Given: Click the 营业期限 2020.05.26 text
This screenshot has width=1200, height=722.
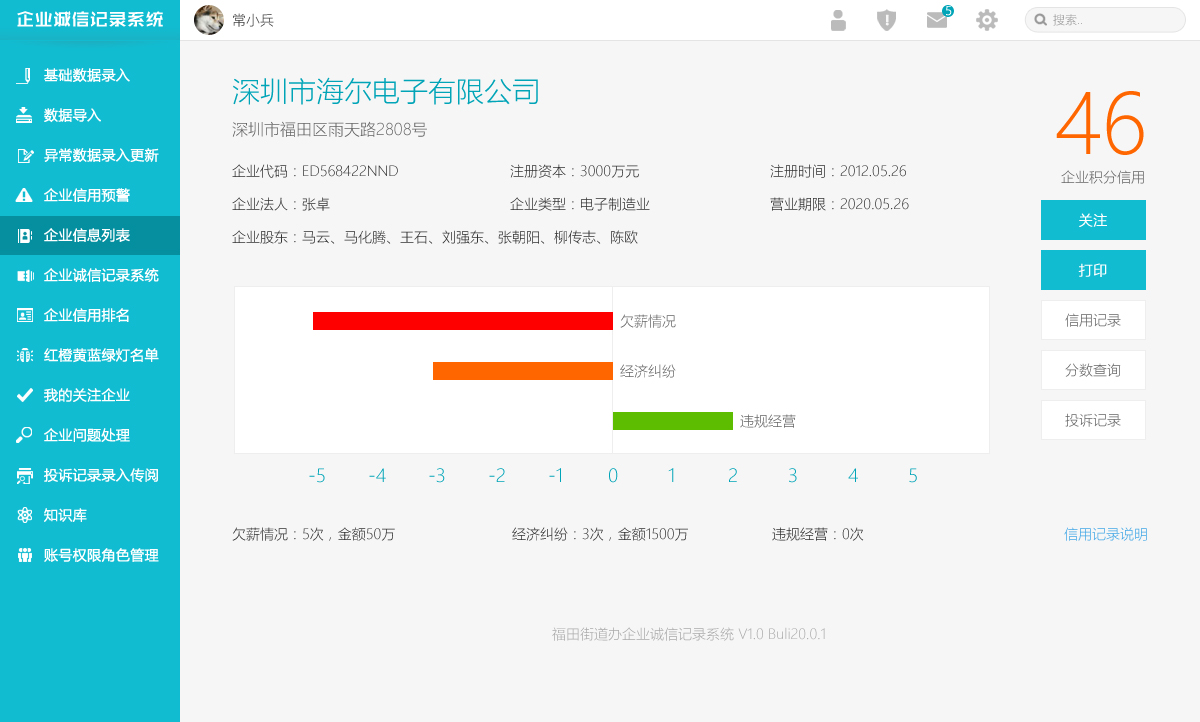Looking at the screenshot, I should (x=840, y=204).
